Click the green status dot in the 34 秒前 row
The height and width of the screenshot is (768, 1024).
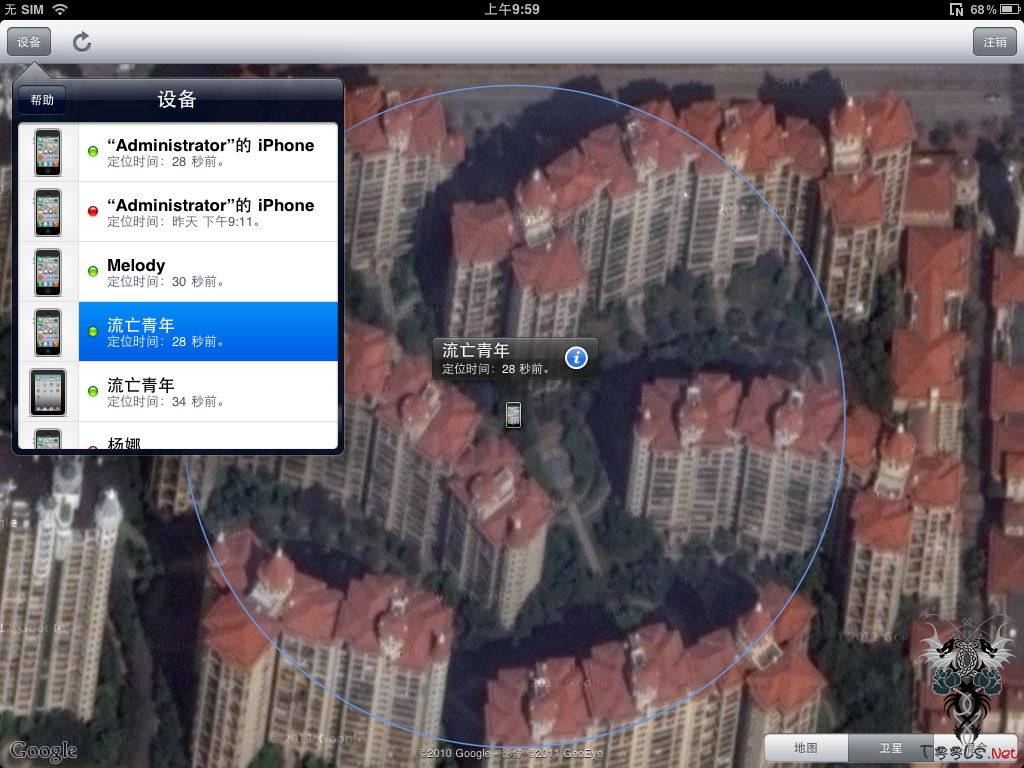[93, 391]
